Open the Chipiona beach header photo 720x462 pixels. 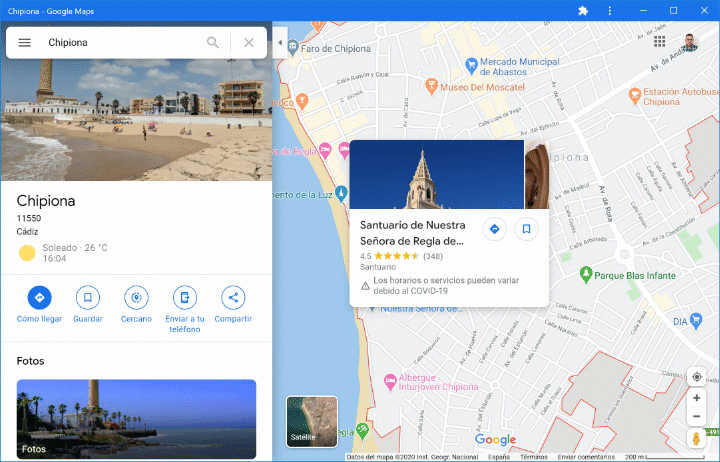[136, 119]
